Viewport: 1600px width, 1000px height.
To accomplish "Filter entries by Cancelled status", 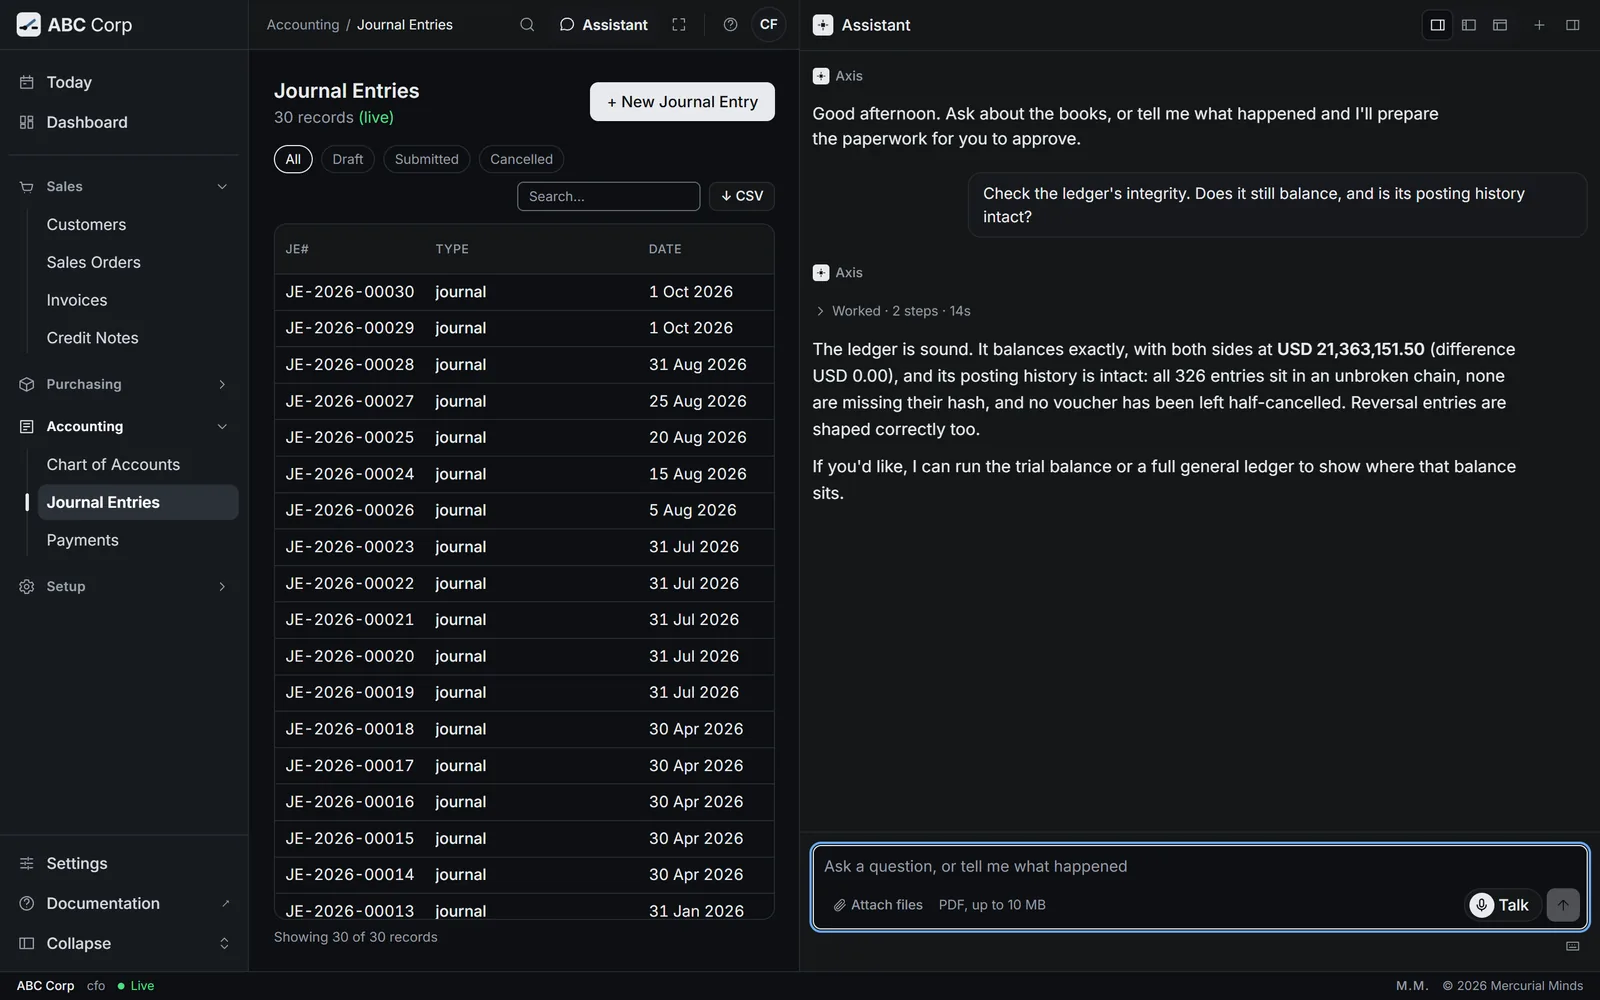I will coord(521,159).
